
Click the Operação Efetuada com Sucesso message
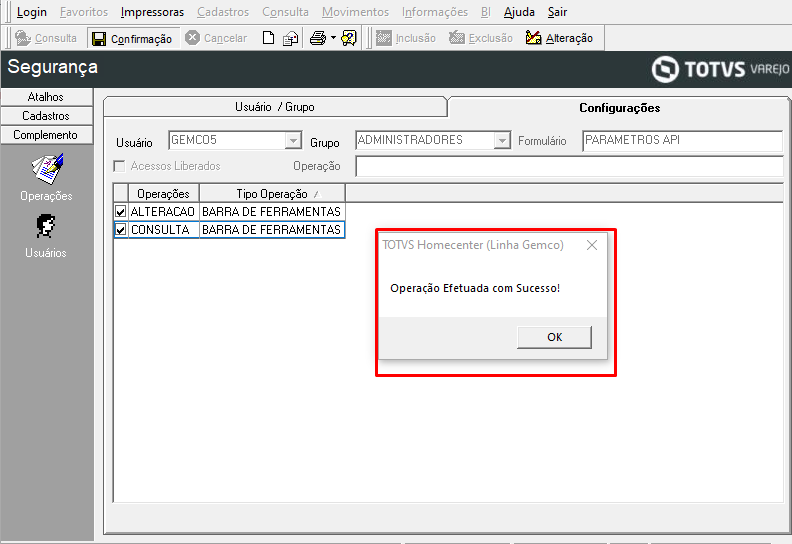pyautogui.click(x=475, y=288)
